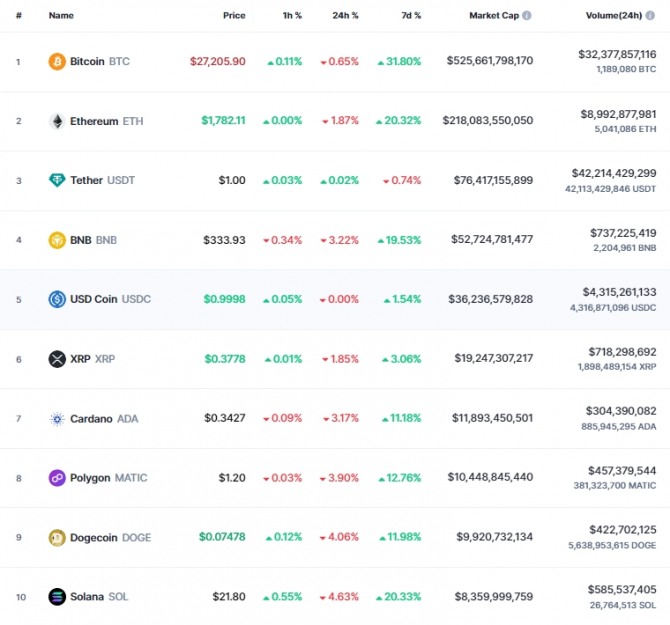Click the Bitcoin logo icon

coord(57,62)
